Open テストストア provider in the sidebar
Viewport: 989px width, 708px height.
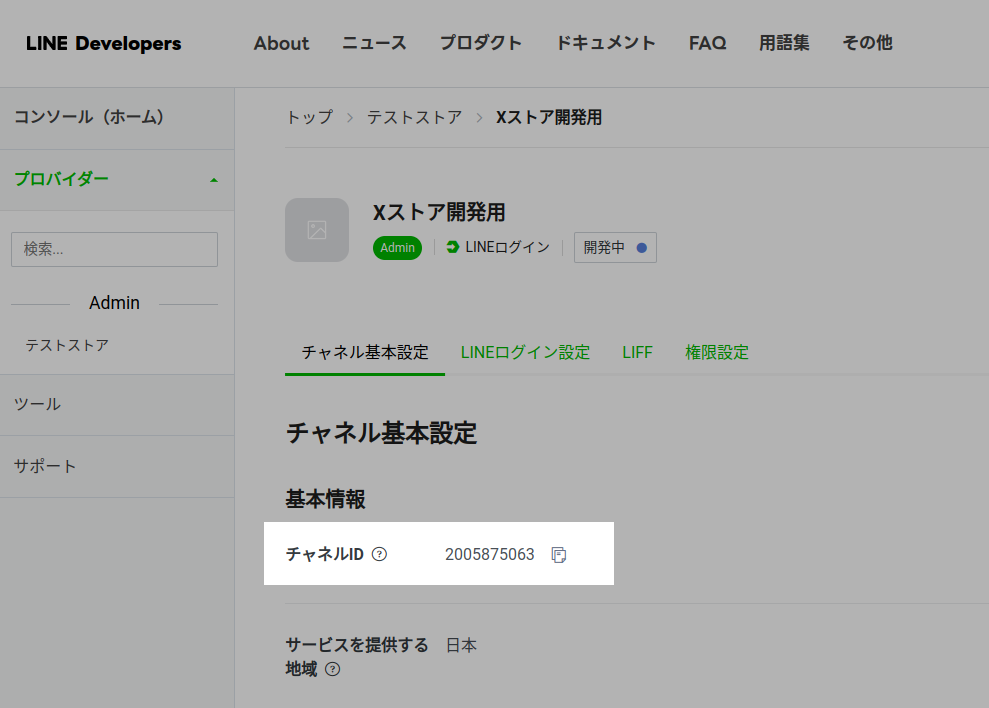(x=67, y=345)
